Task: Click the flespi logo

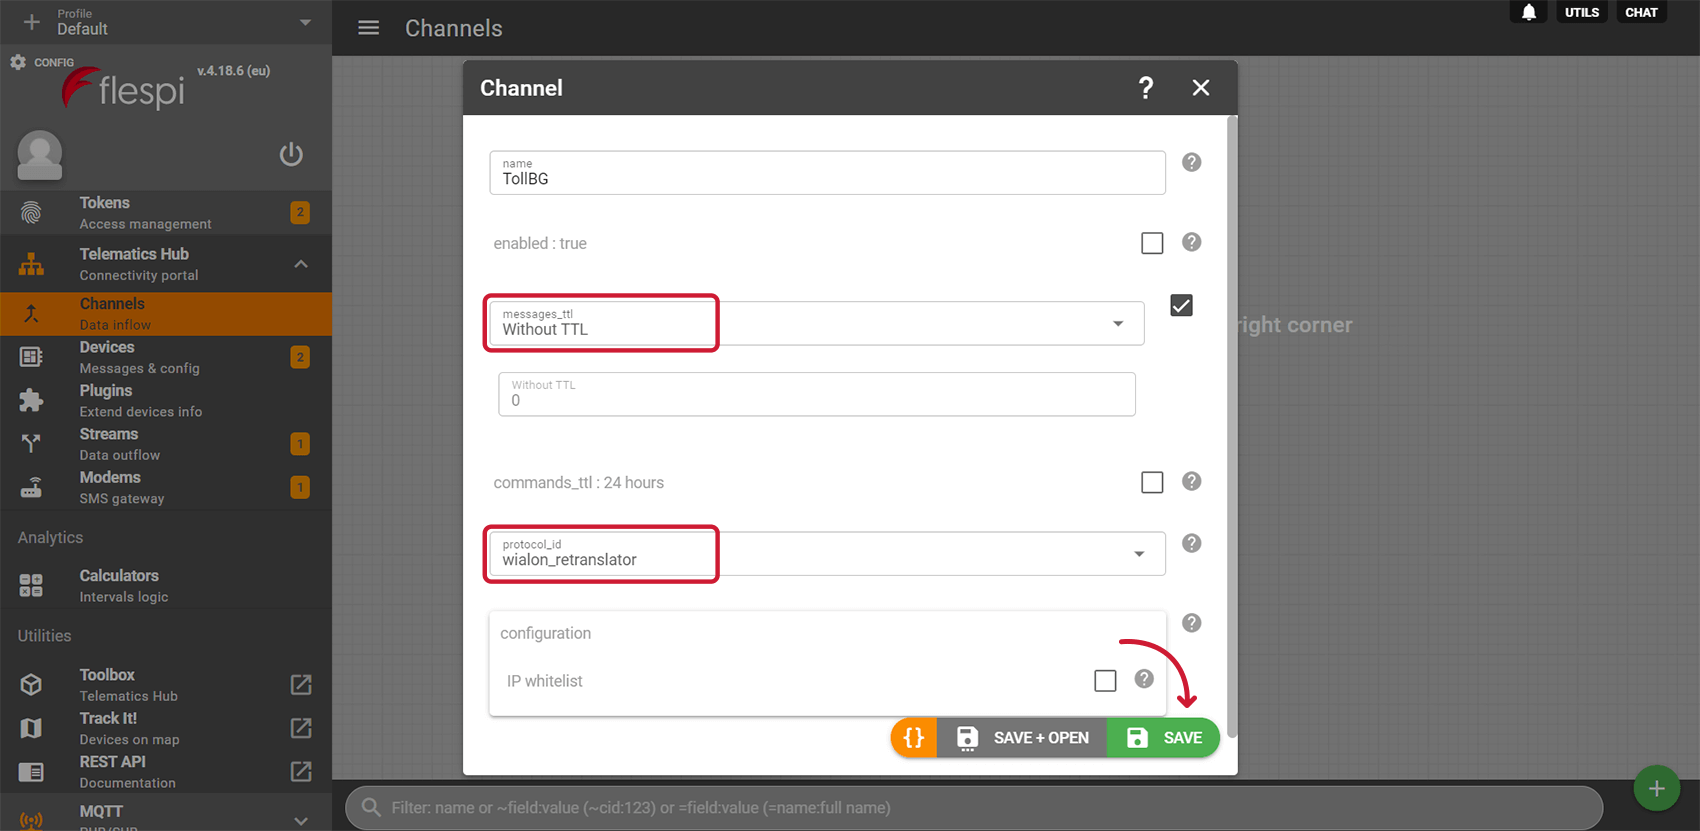Action: pos(124,89)
